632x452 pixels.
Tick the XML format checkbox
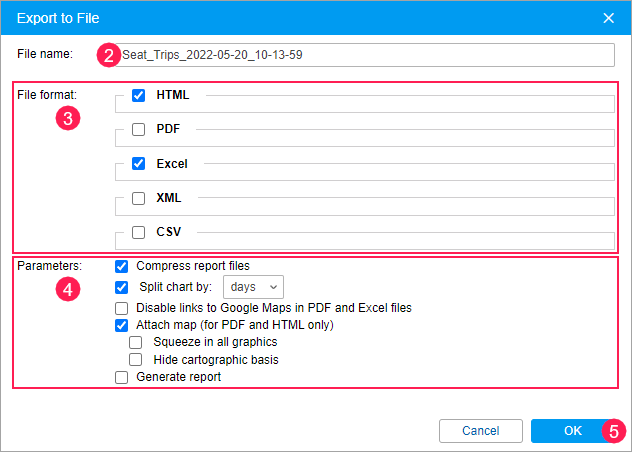point(139,198)
